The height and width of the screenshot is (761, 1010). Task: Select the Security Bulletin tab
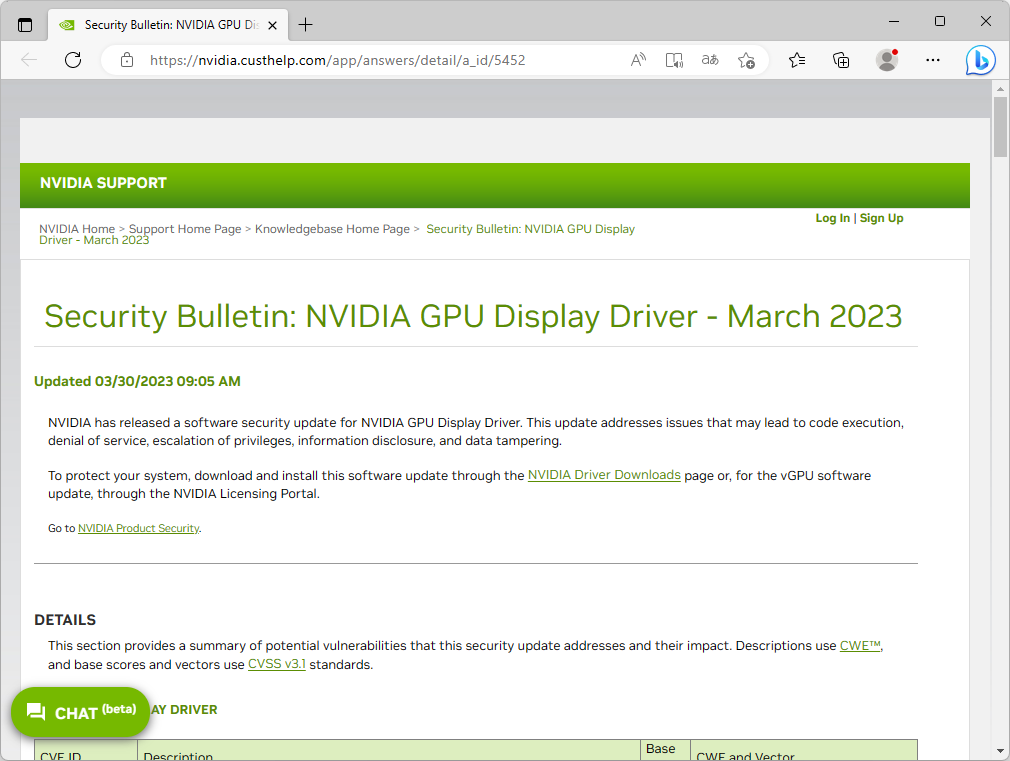pos(169,25)
